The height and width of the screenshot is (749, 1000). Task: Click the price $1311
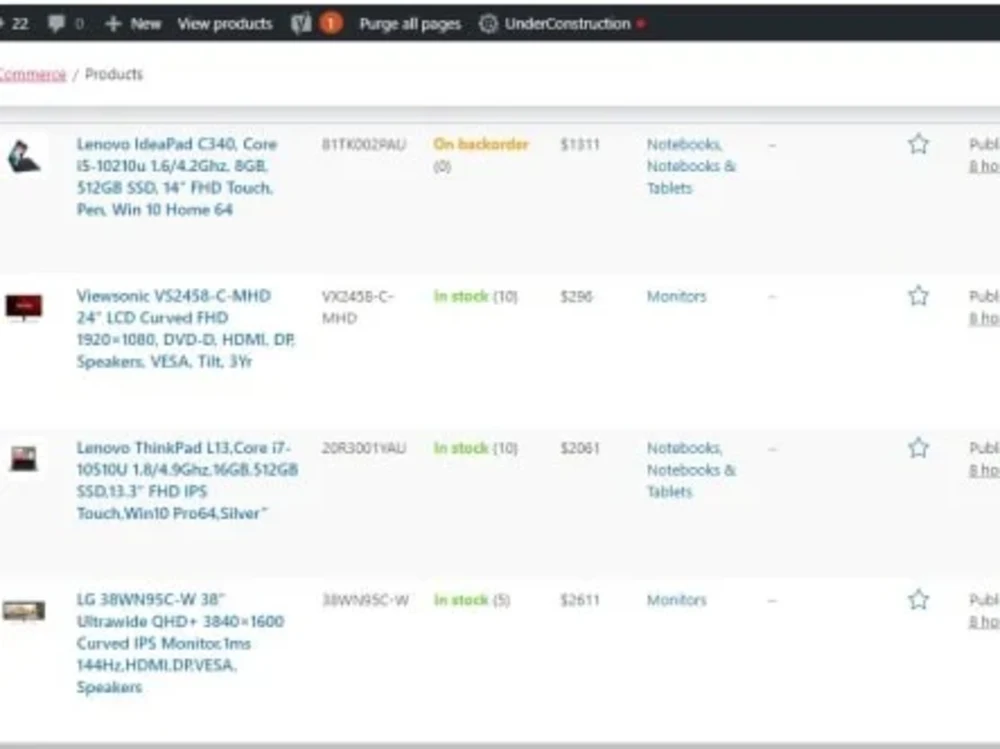(x=580, y=145)
